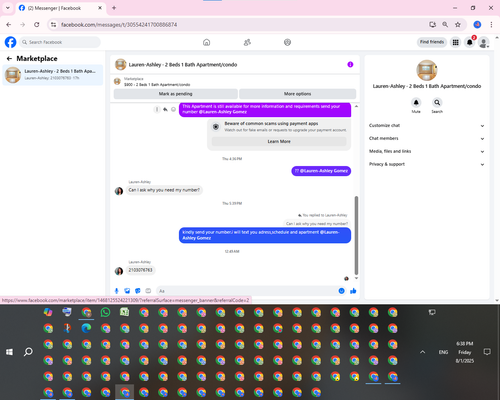This screenshot has height=400, width=500.
Task: Open Microsoft Edge from the taskbar
Action: [86, 328]
